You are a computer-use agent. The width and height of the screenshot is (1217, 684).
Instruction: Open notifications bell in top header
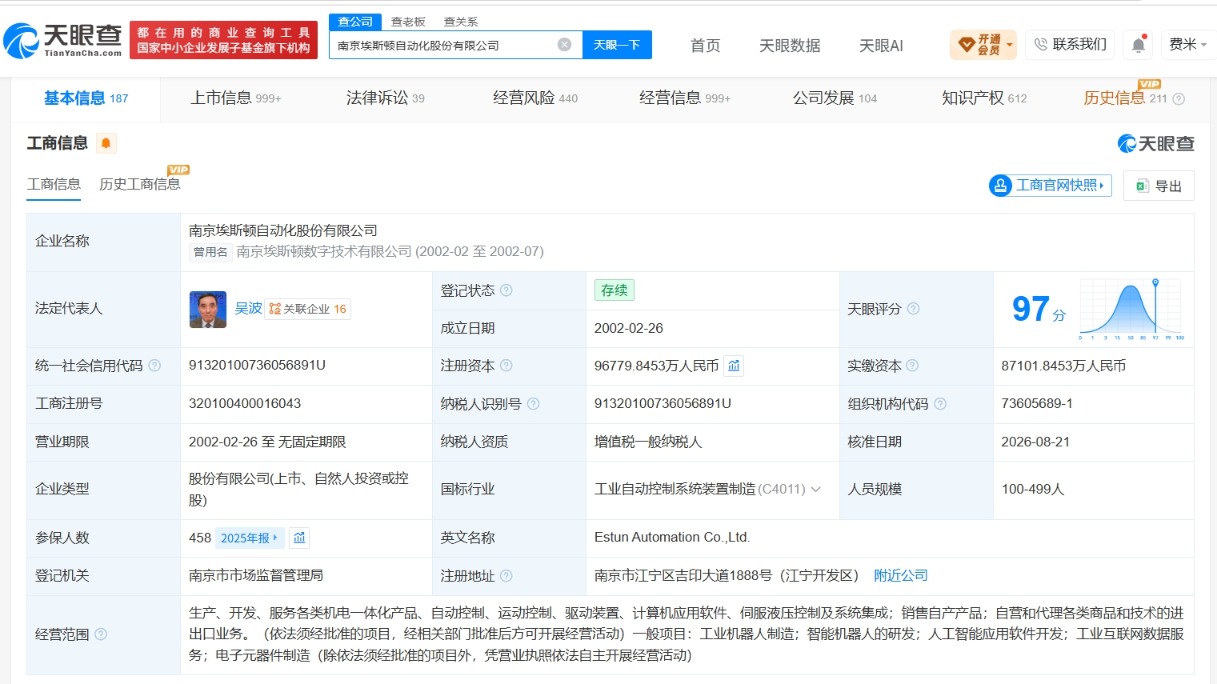tap(1138, 45)
